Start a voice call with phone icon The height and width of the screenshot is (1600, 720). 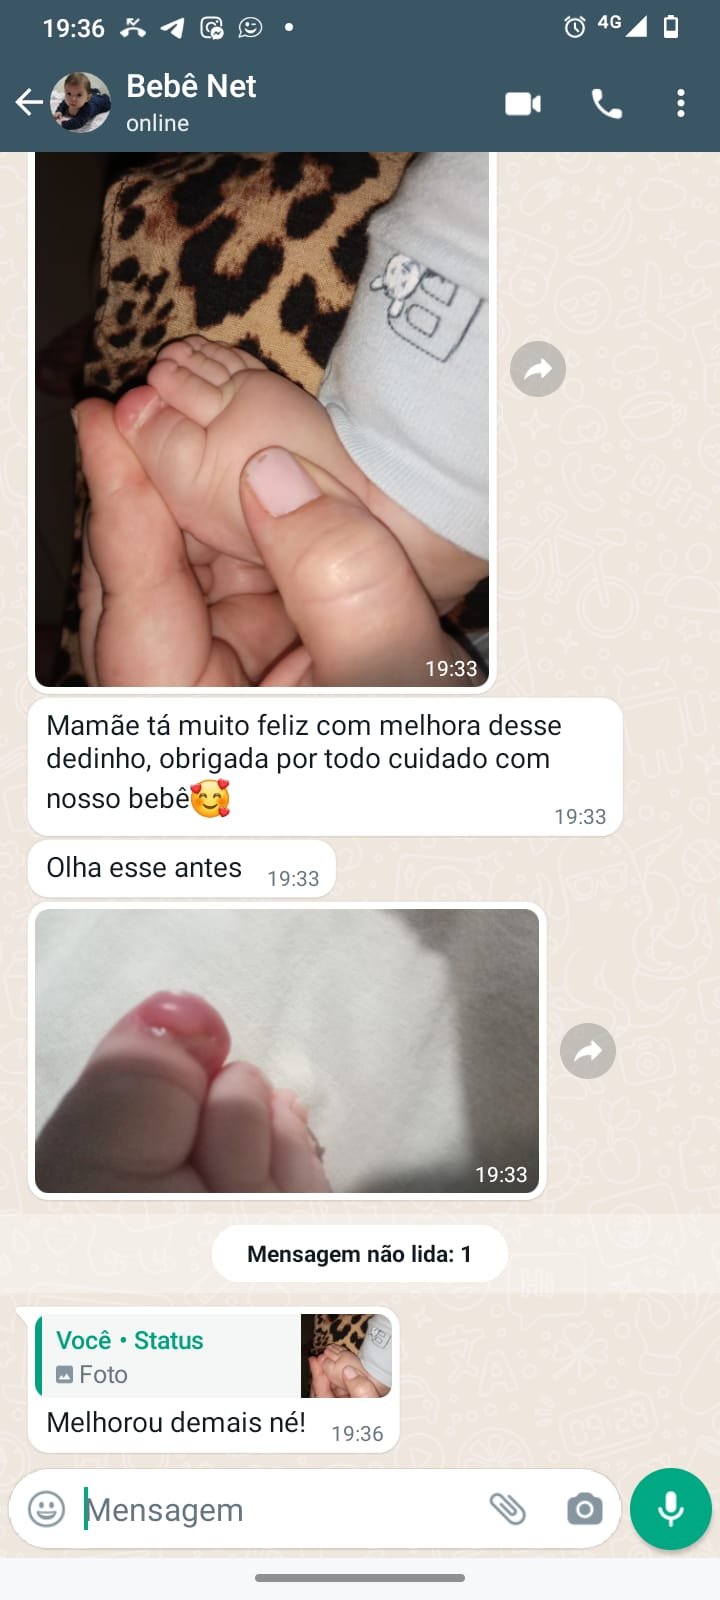click(x=607, y=103)
